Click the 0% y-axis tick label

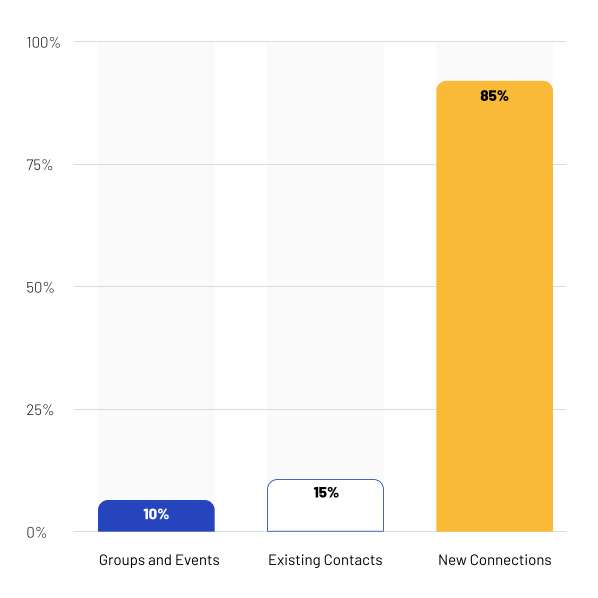point(36,532)
